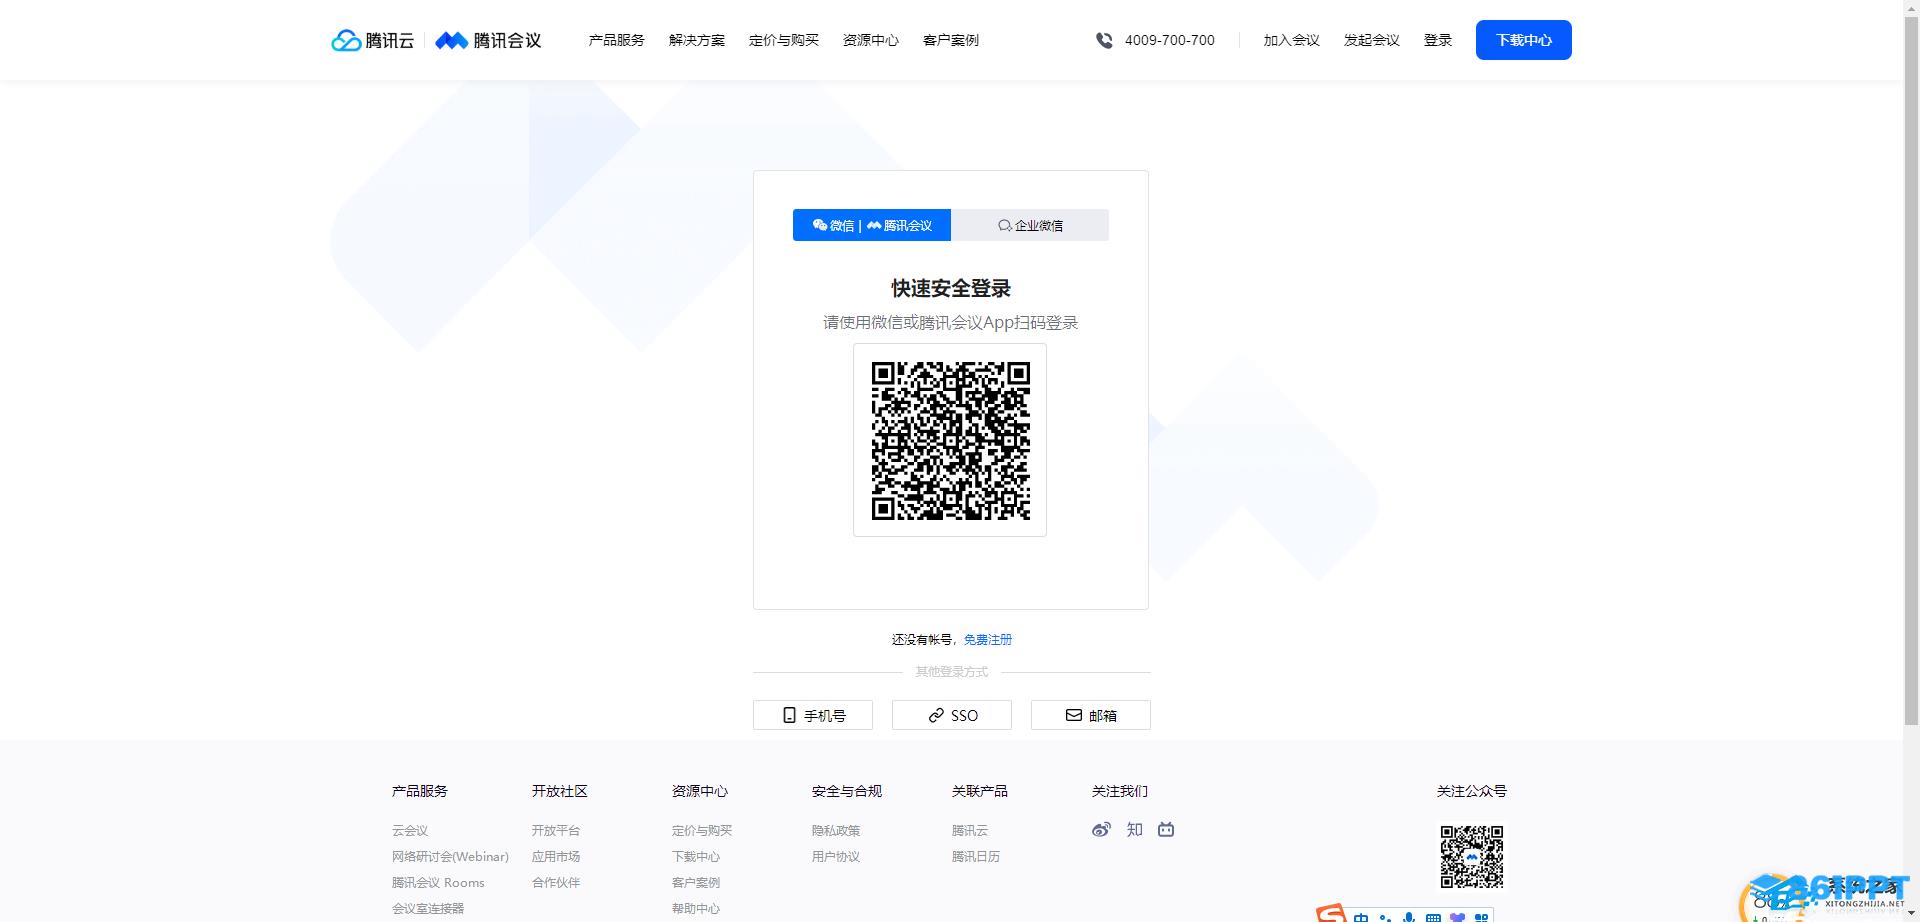Open the 产品服务 nav menu
This screenshot has width=1920, height=922.
(616, 40)
